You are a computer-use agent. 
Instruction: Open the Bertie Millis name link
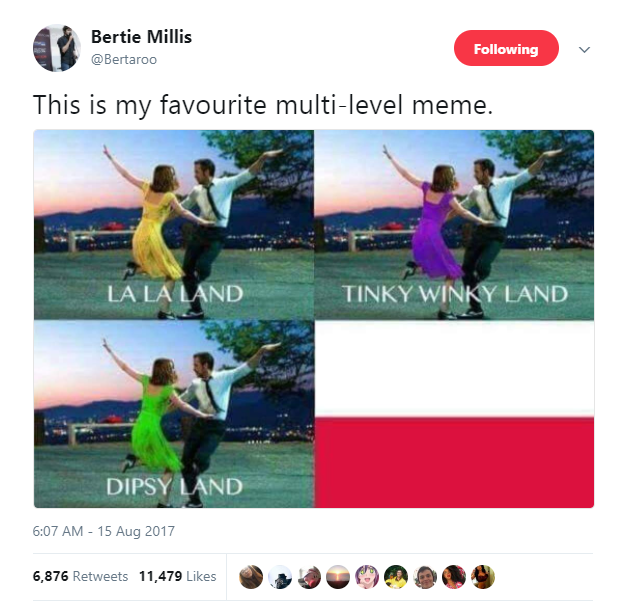pyautogui.click(x=141, y=37)
